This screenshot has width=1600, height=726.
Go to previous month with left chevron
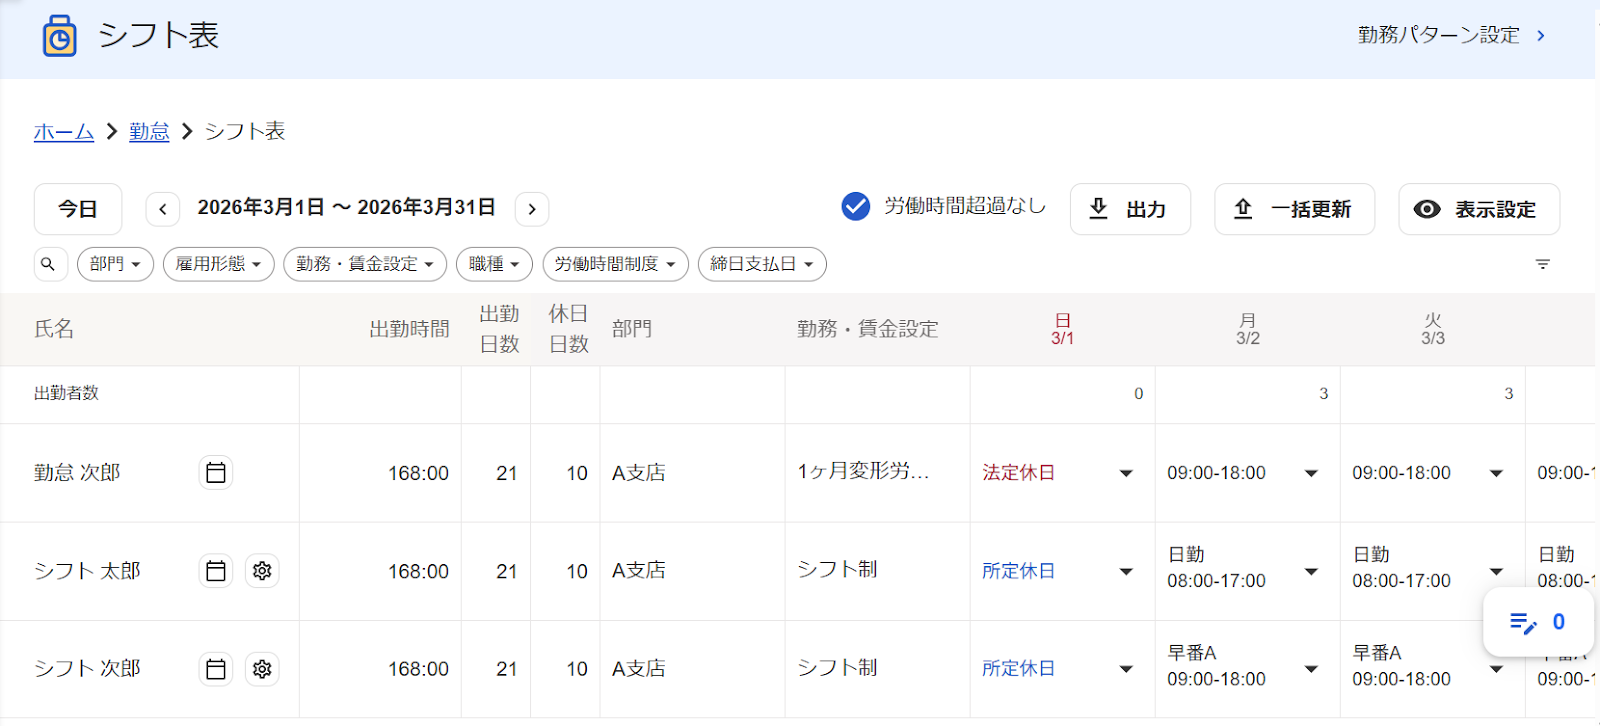click(x=163, y=209)
